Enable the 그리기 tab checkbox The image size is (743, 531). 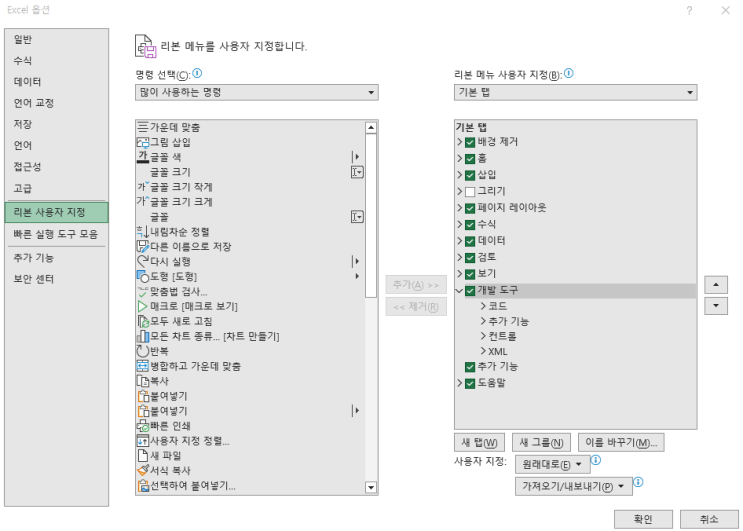pos(470,191)
